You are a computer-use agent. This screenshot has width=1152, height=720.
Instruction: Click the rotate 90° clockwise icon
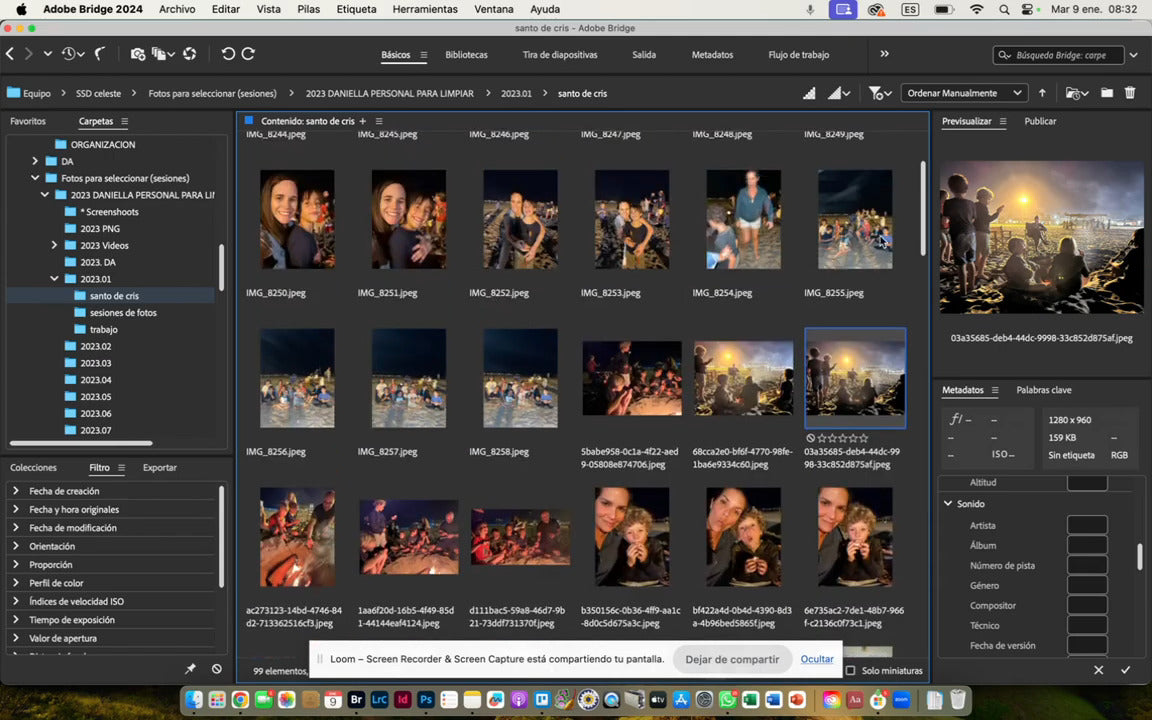tap(248, 54)
